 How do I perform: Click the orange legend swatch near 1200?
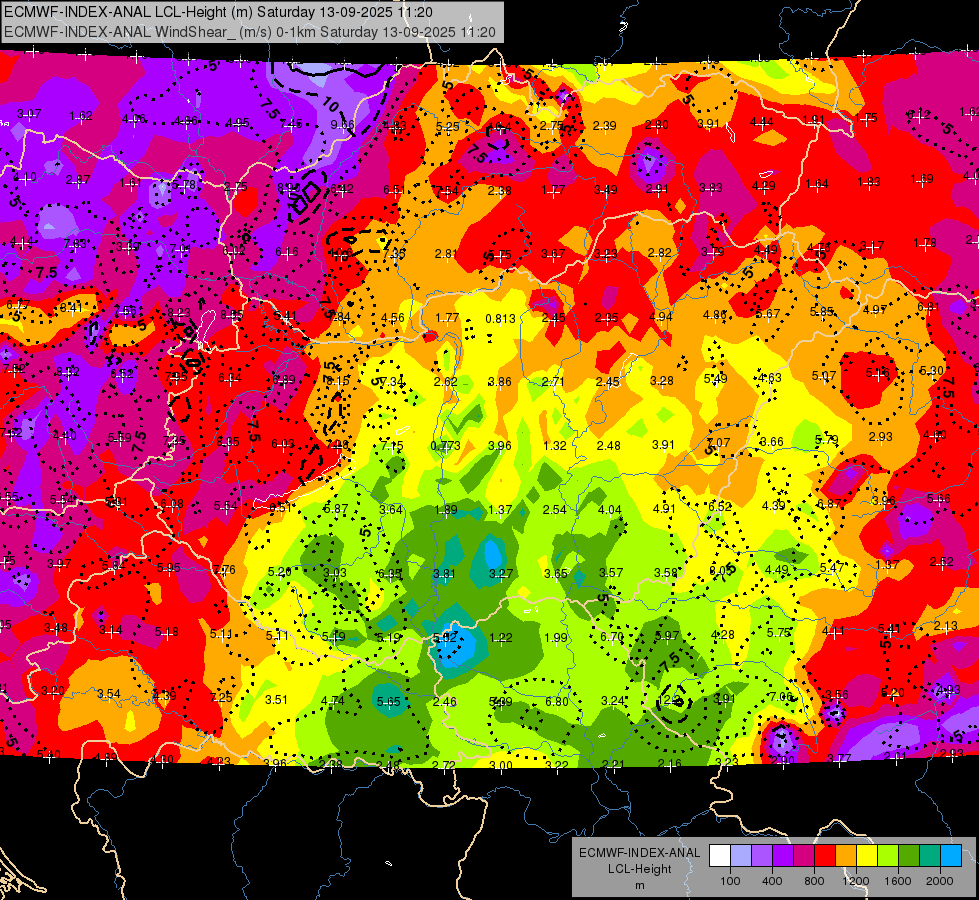click(x=846, y=856)
